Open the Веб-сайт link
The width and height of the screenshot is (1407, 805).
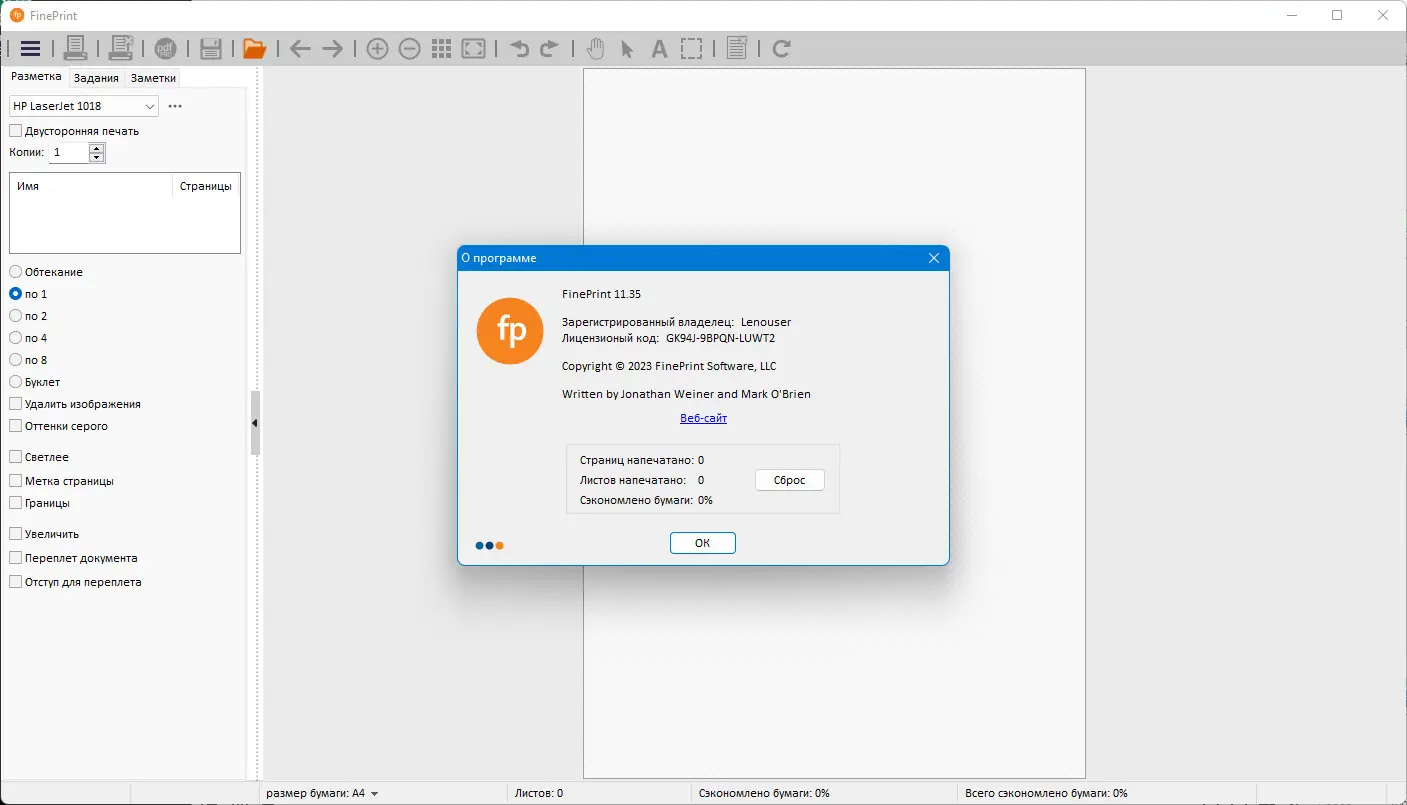click(704, 418)
